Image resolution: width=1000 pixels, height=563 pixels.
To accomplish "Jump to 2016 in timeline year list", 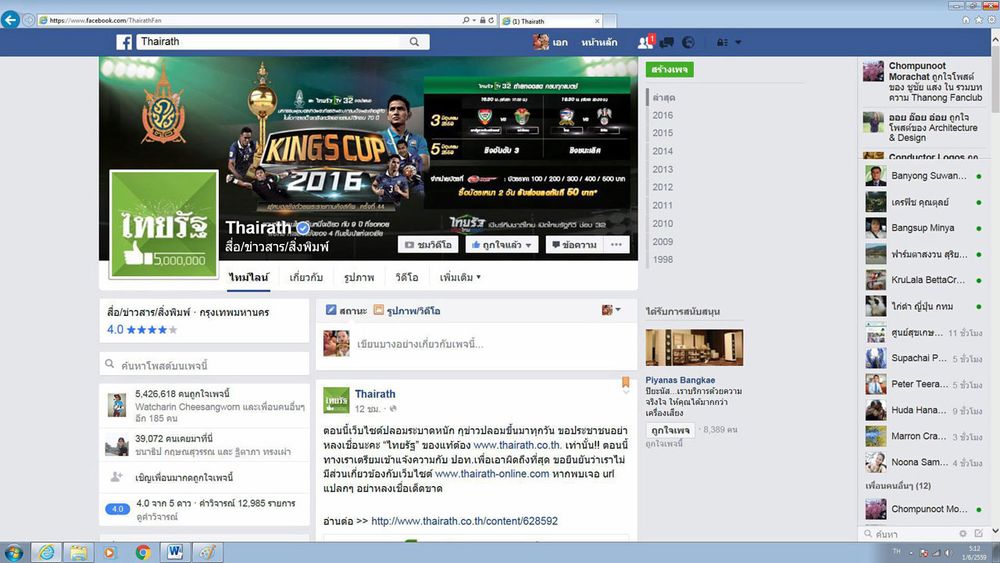I will pyautogui.click(x=663, y=115).
